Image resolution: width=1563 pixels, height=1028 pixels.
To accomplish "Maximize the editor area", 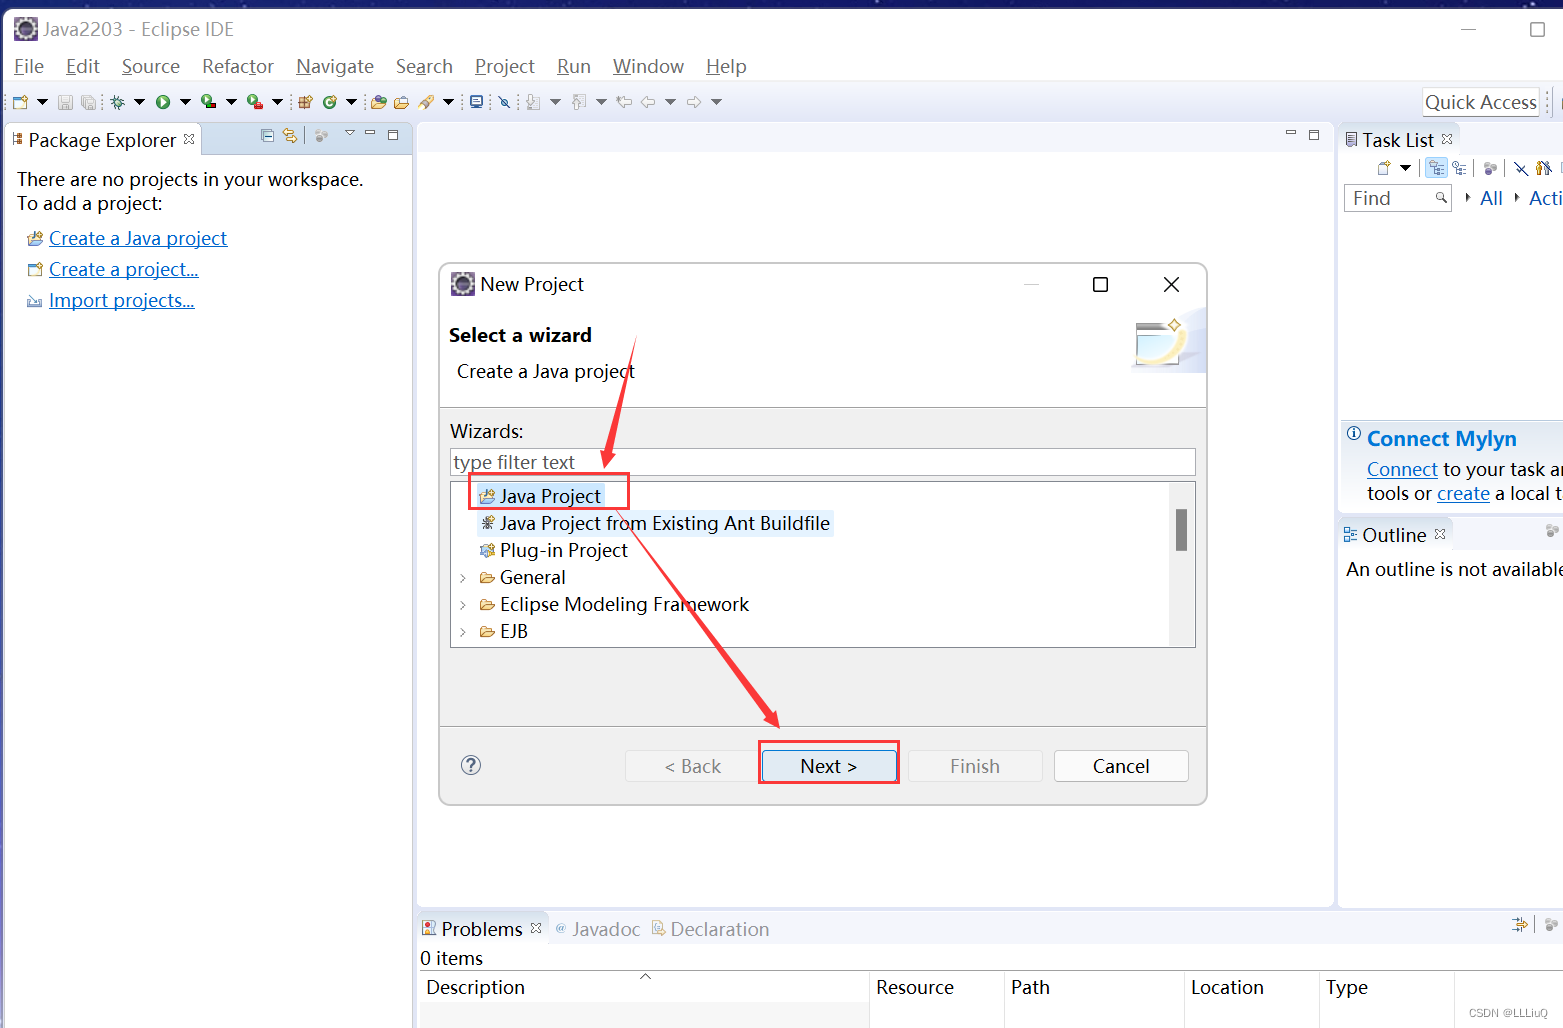I will coord(1314,134).
